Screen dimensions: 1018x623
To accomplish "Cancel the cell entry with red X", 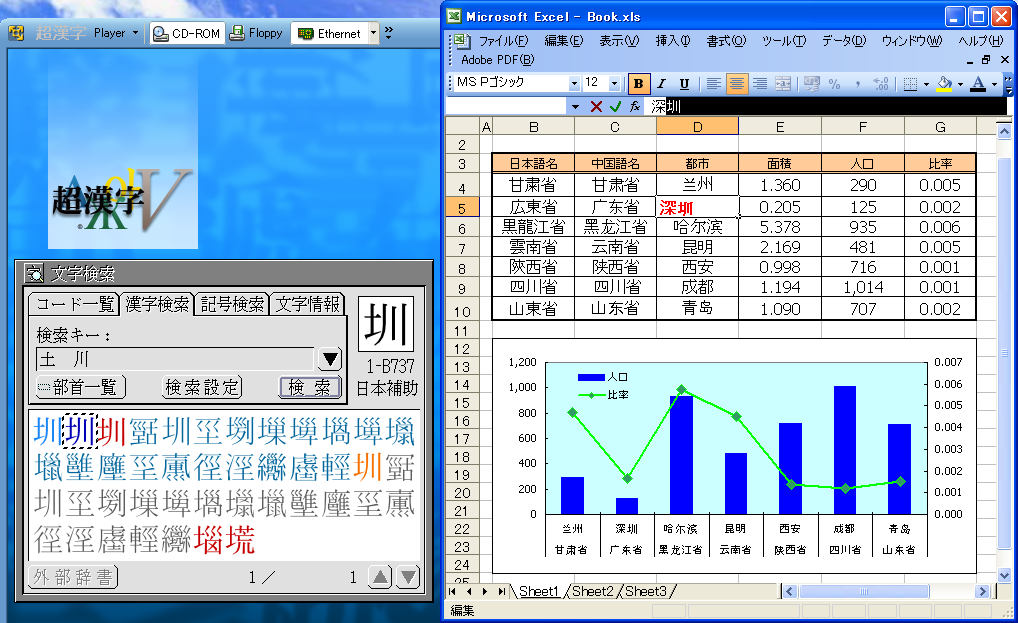I will click(596, 106).
